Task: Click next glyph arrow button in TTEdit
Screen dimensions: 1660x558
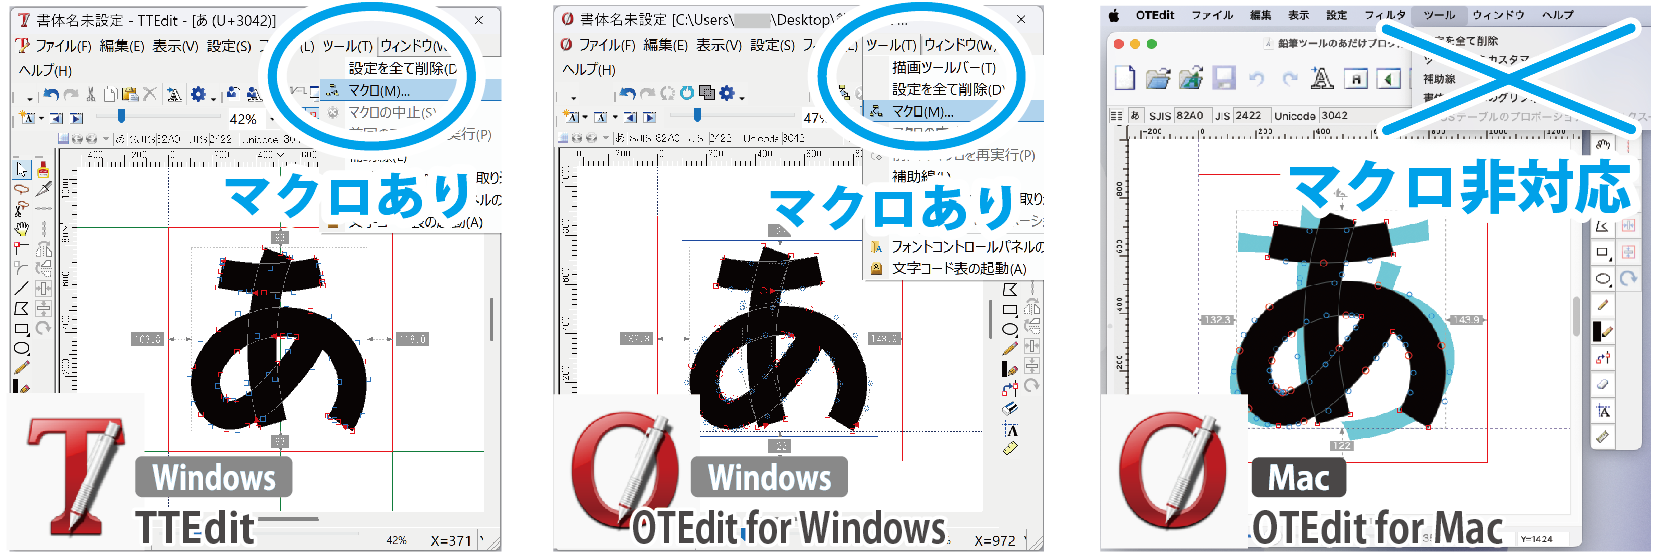Action: (x=76, y=118)
